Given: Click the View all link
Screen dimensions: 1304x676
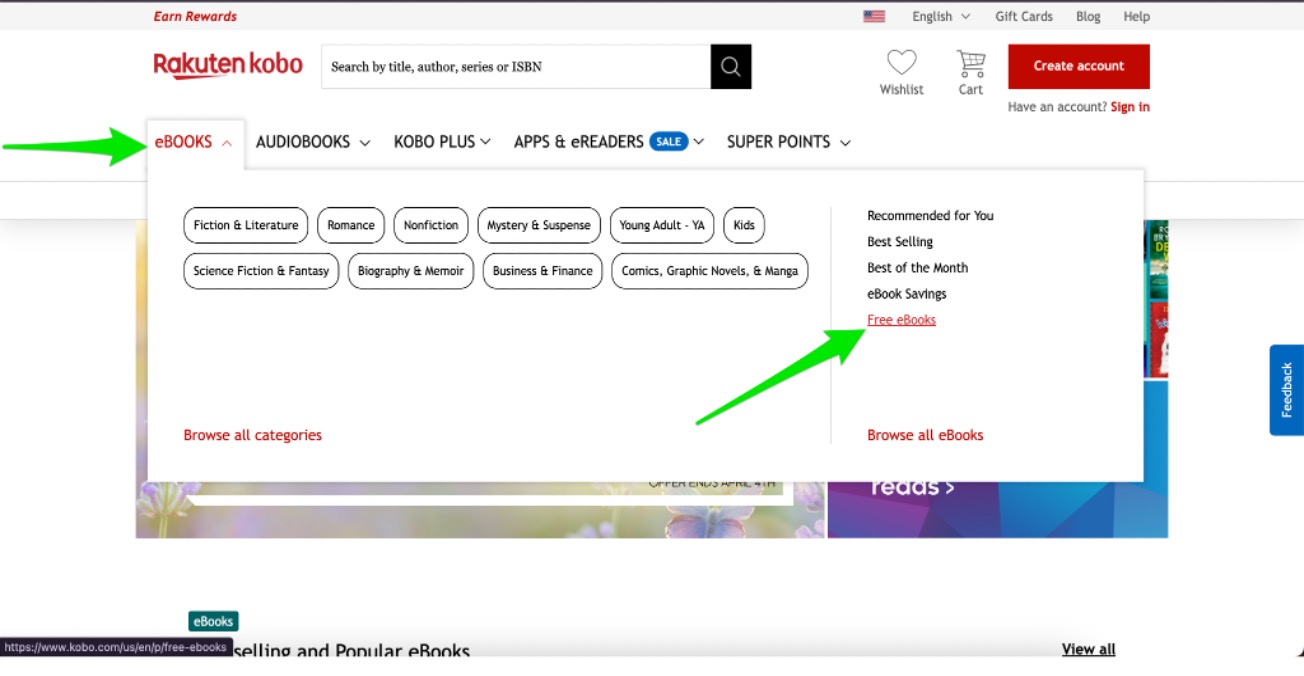Looking at the screenshot, I should click(x=1088, y=649).
